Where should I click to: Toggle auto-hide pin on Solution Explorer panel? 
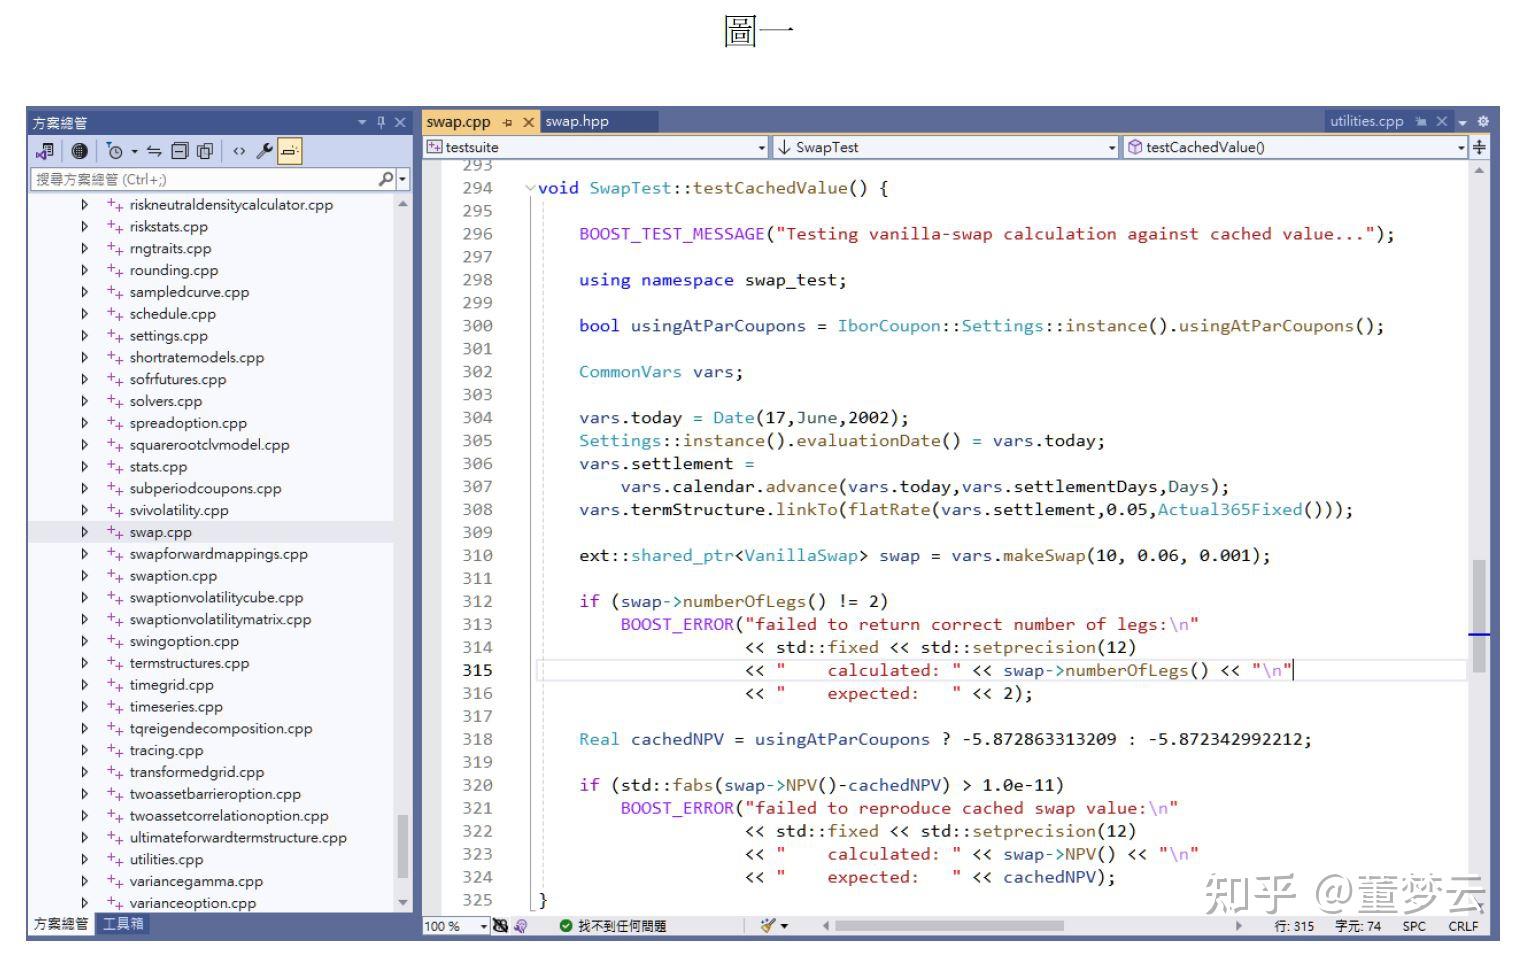point(380,122)
